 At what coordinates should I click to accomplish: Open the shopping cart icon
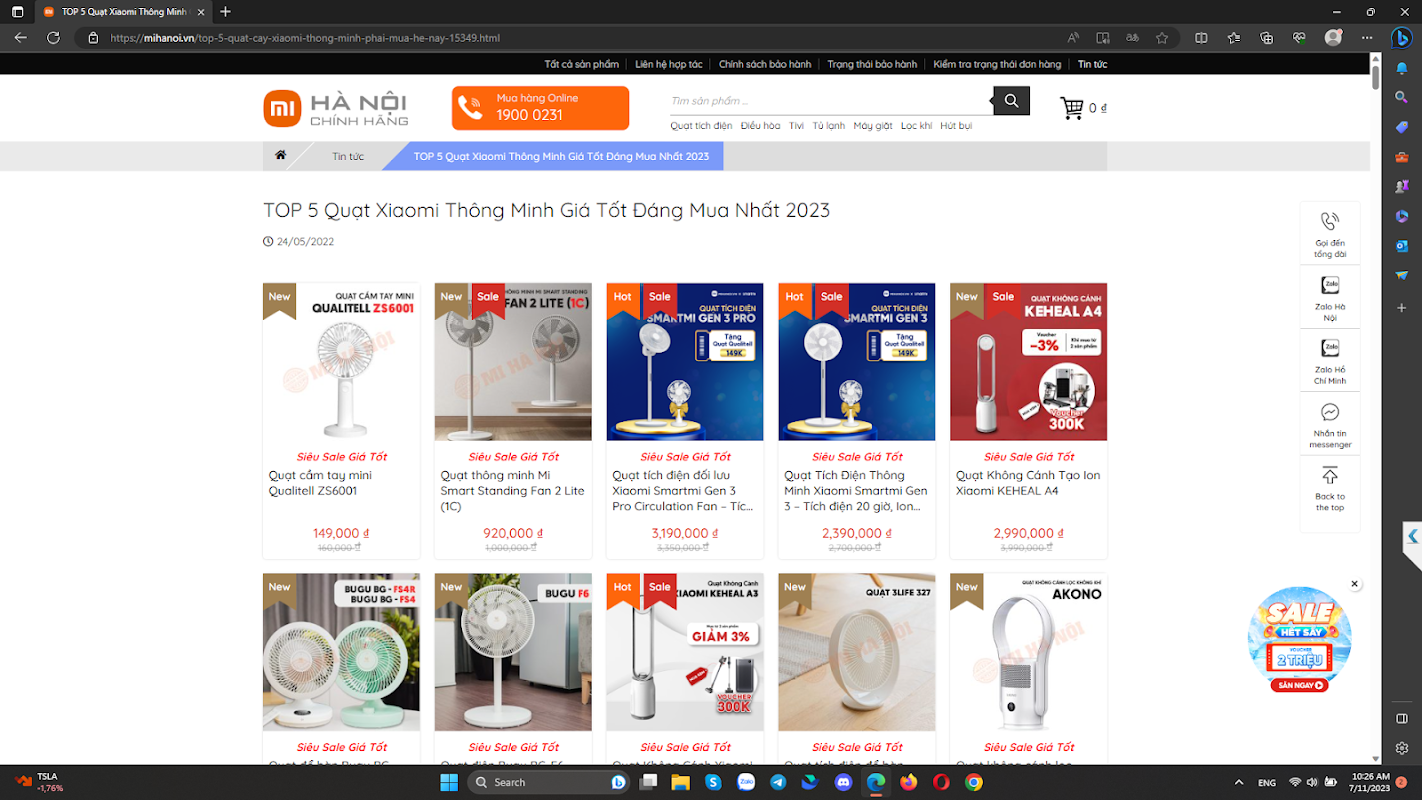(x=1072, y=108)
